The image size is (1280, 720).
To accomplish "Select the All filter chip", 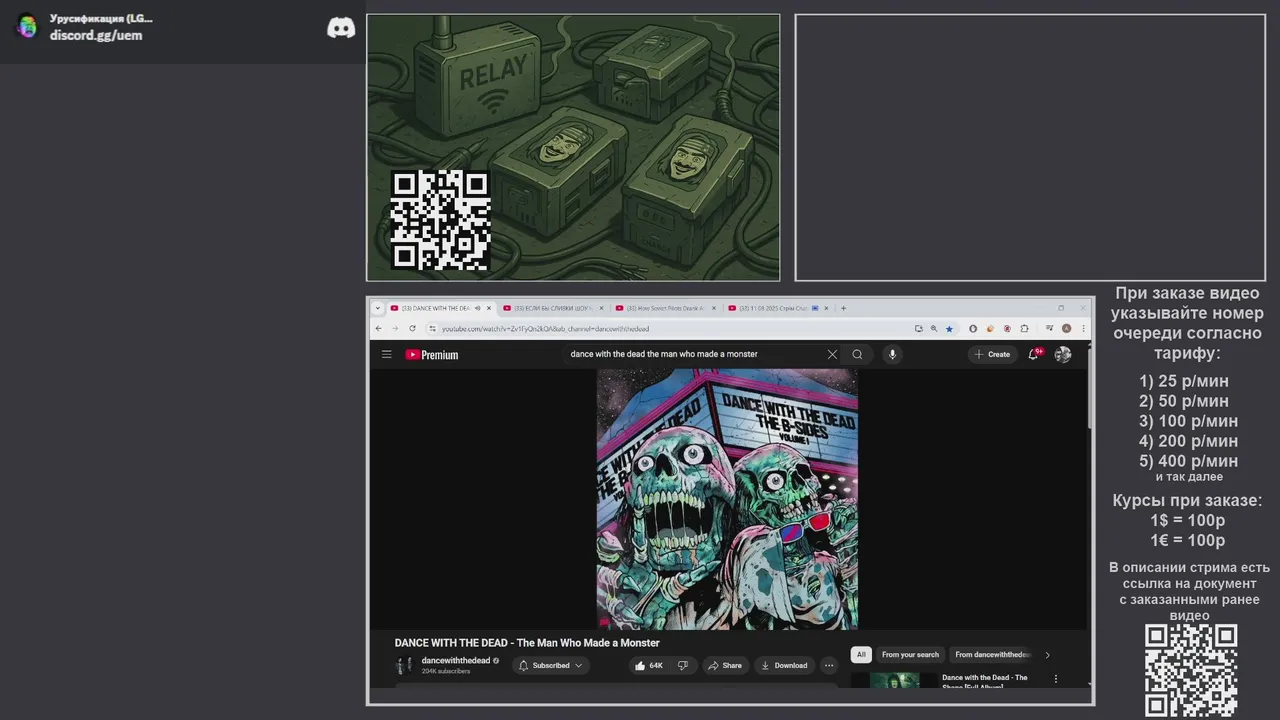I will click(x=861, y=655).
